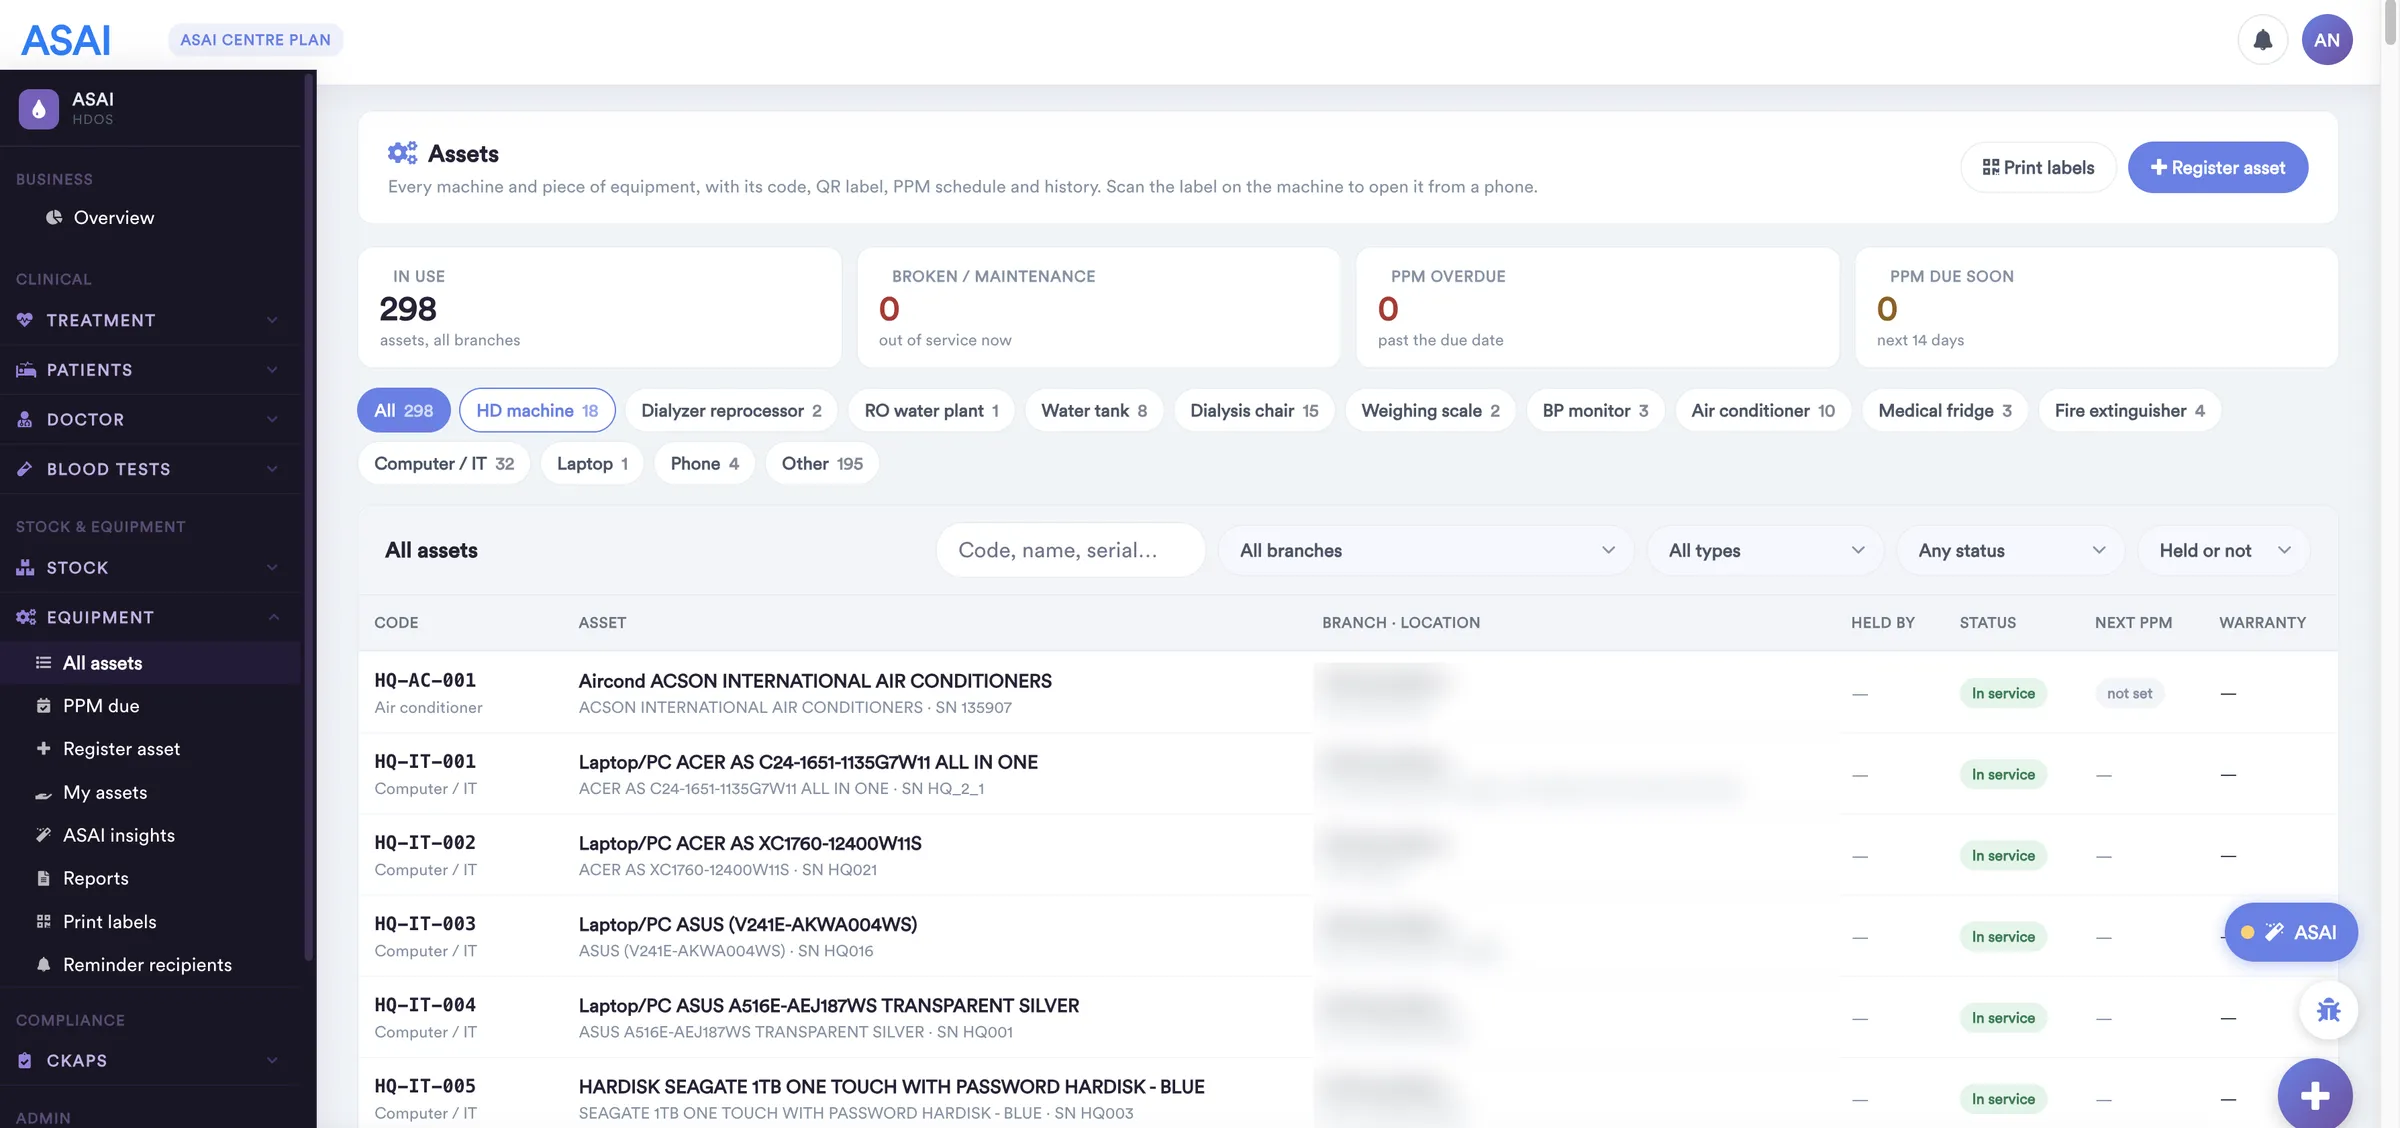2400x1128 pixels.
Task: Expand the STOCK sidebar section
Action: tap(150, 568)
